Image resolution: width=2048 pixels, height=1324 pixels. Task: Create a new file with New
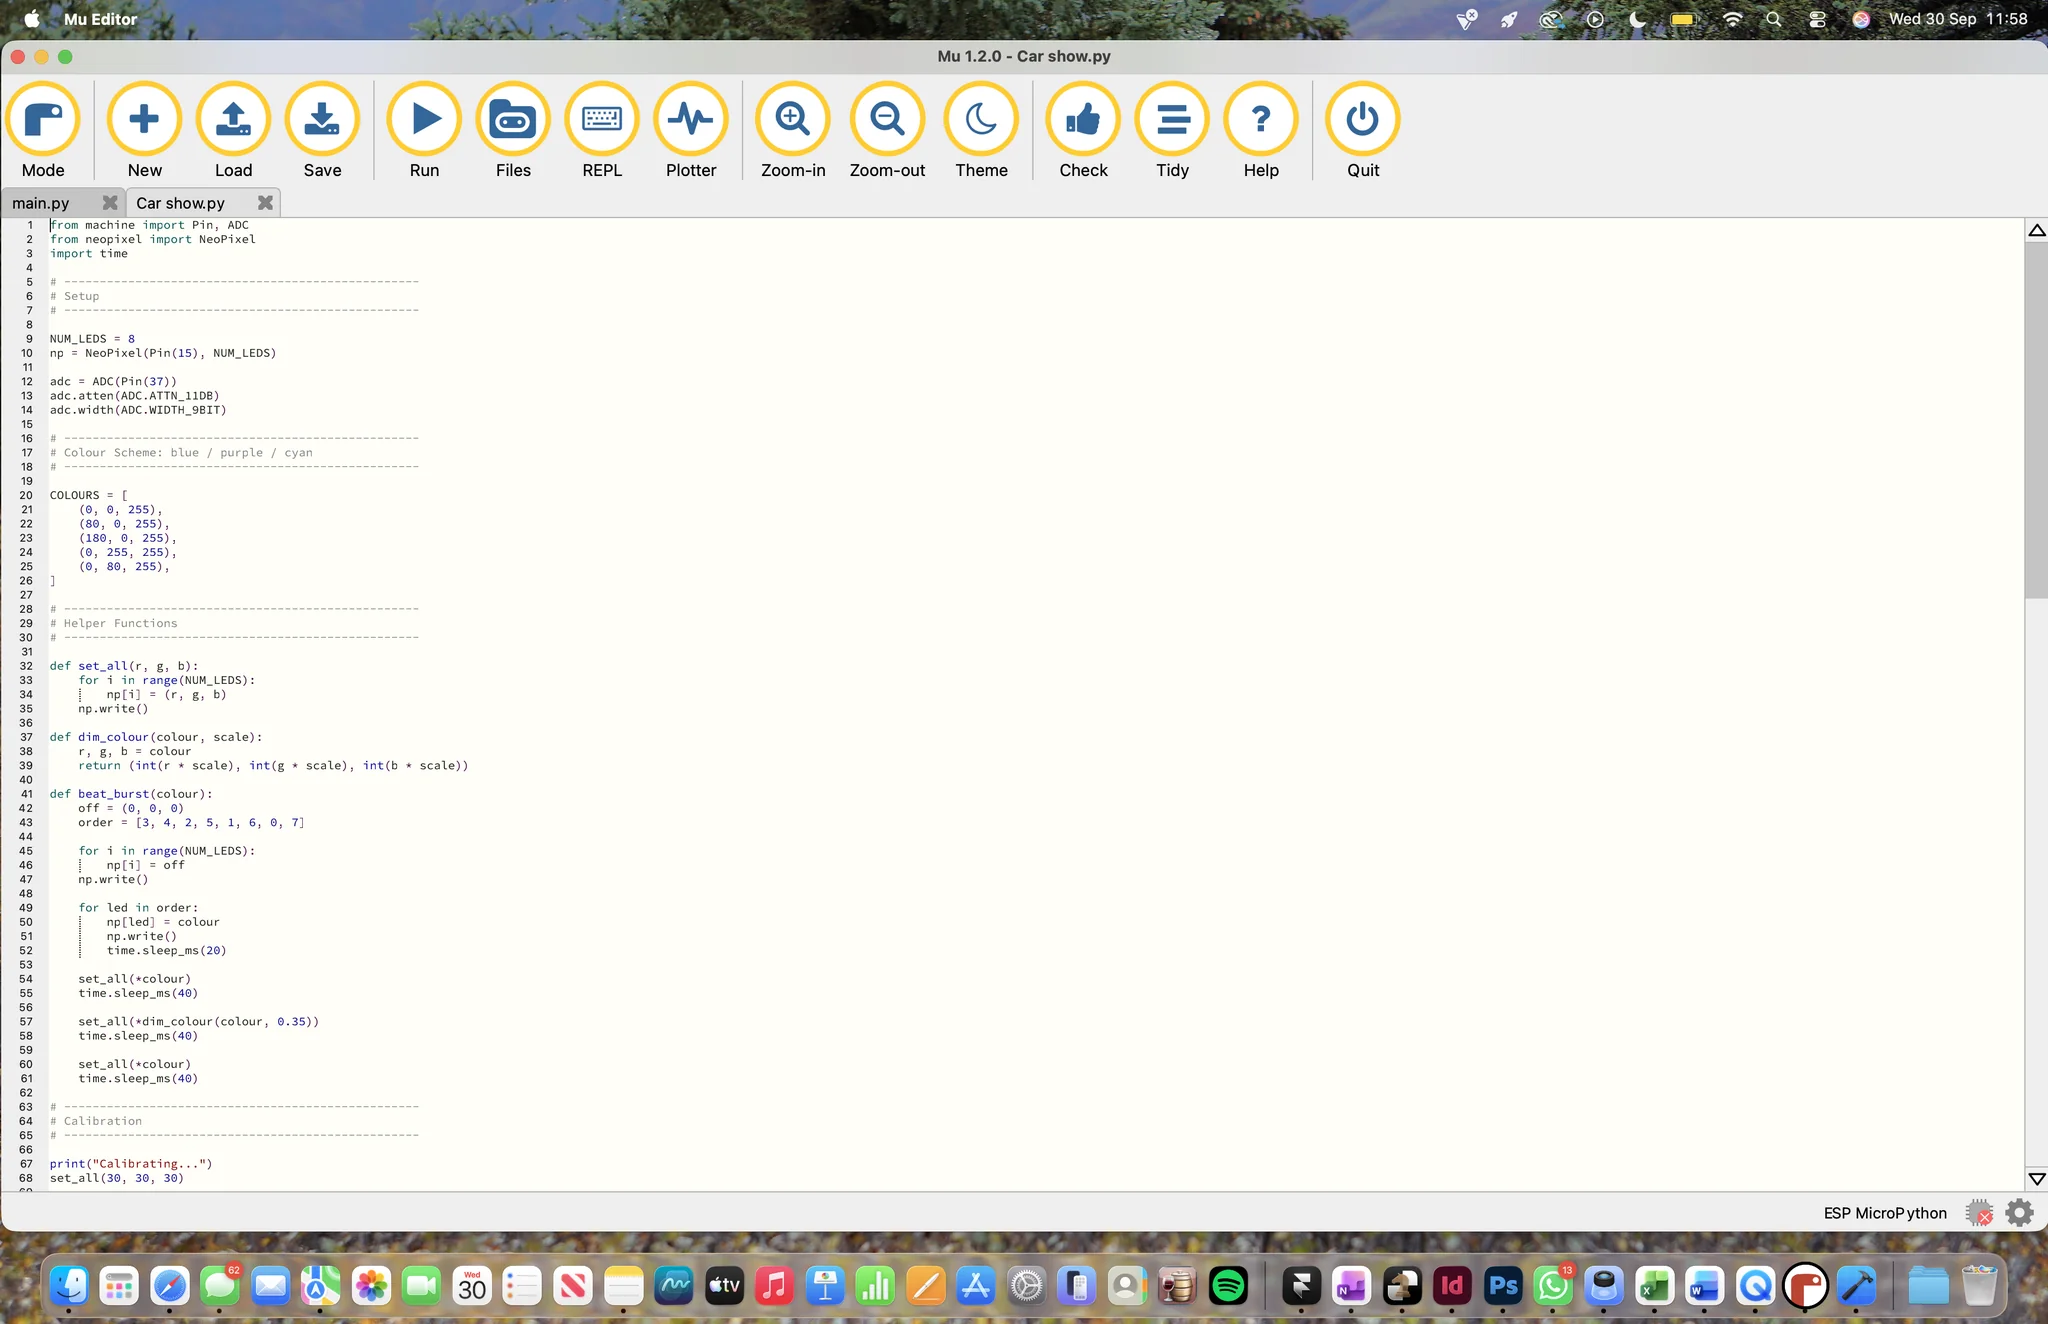point(144,130)
